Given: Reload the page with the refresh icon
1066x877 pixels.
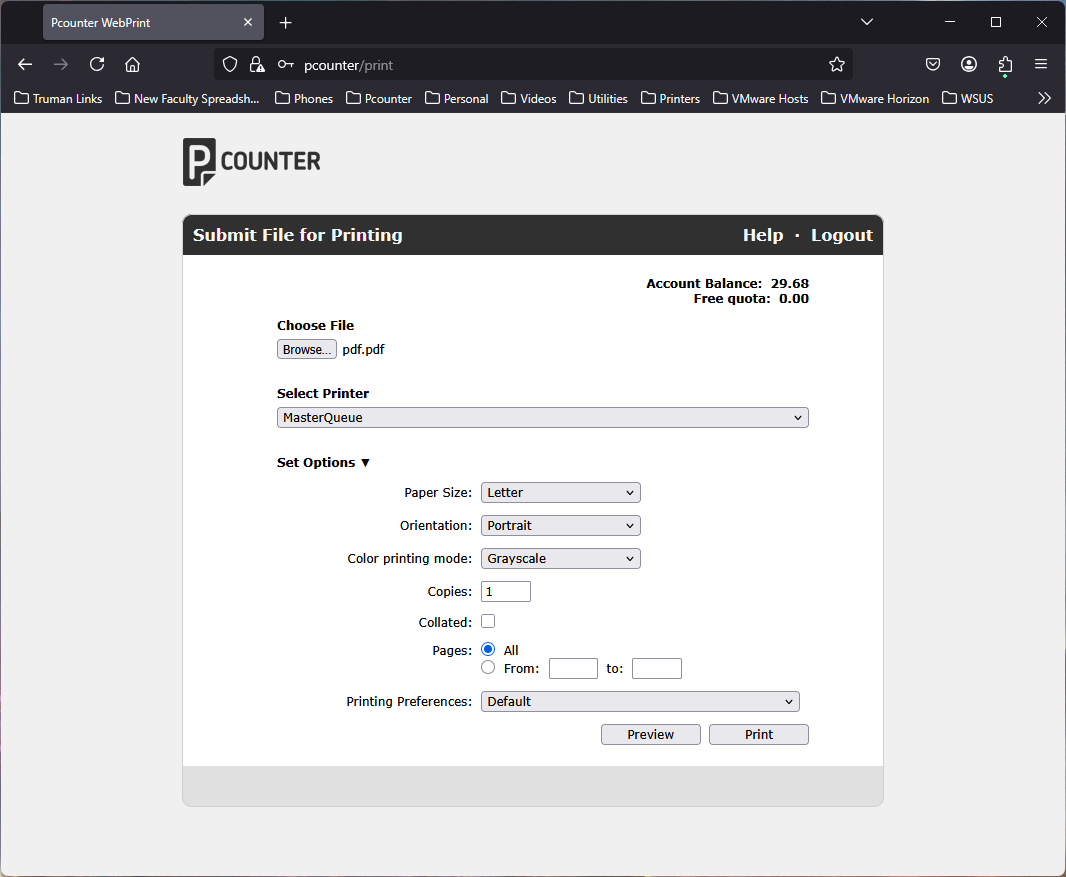Looking at the screenshot, I should coord(97,65).
